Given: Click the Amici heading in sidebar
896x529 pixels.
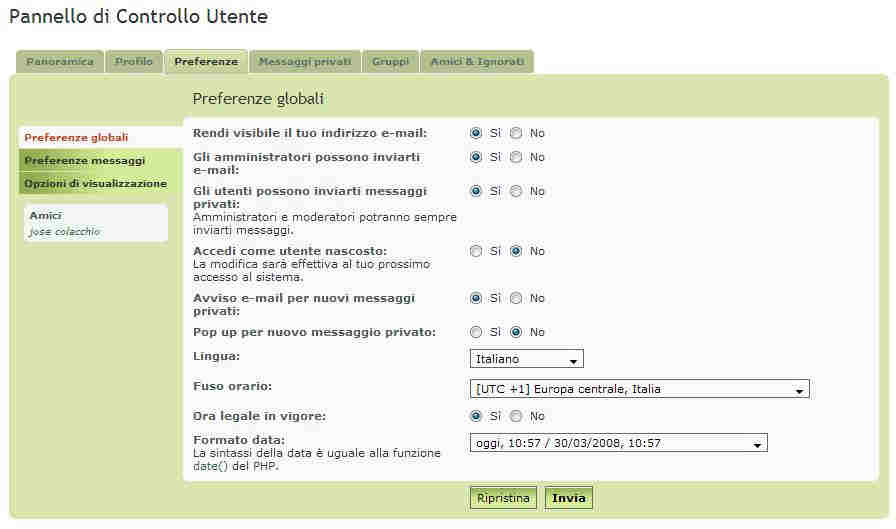Looking at the screenshot, I should point(46,215).
